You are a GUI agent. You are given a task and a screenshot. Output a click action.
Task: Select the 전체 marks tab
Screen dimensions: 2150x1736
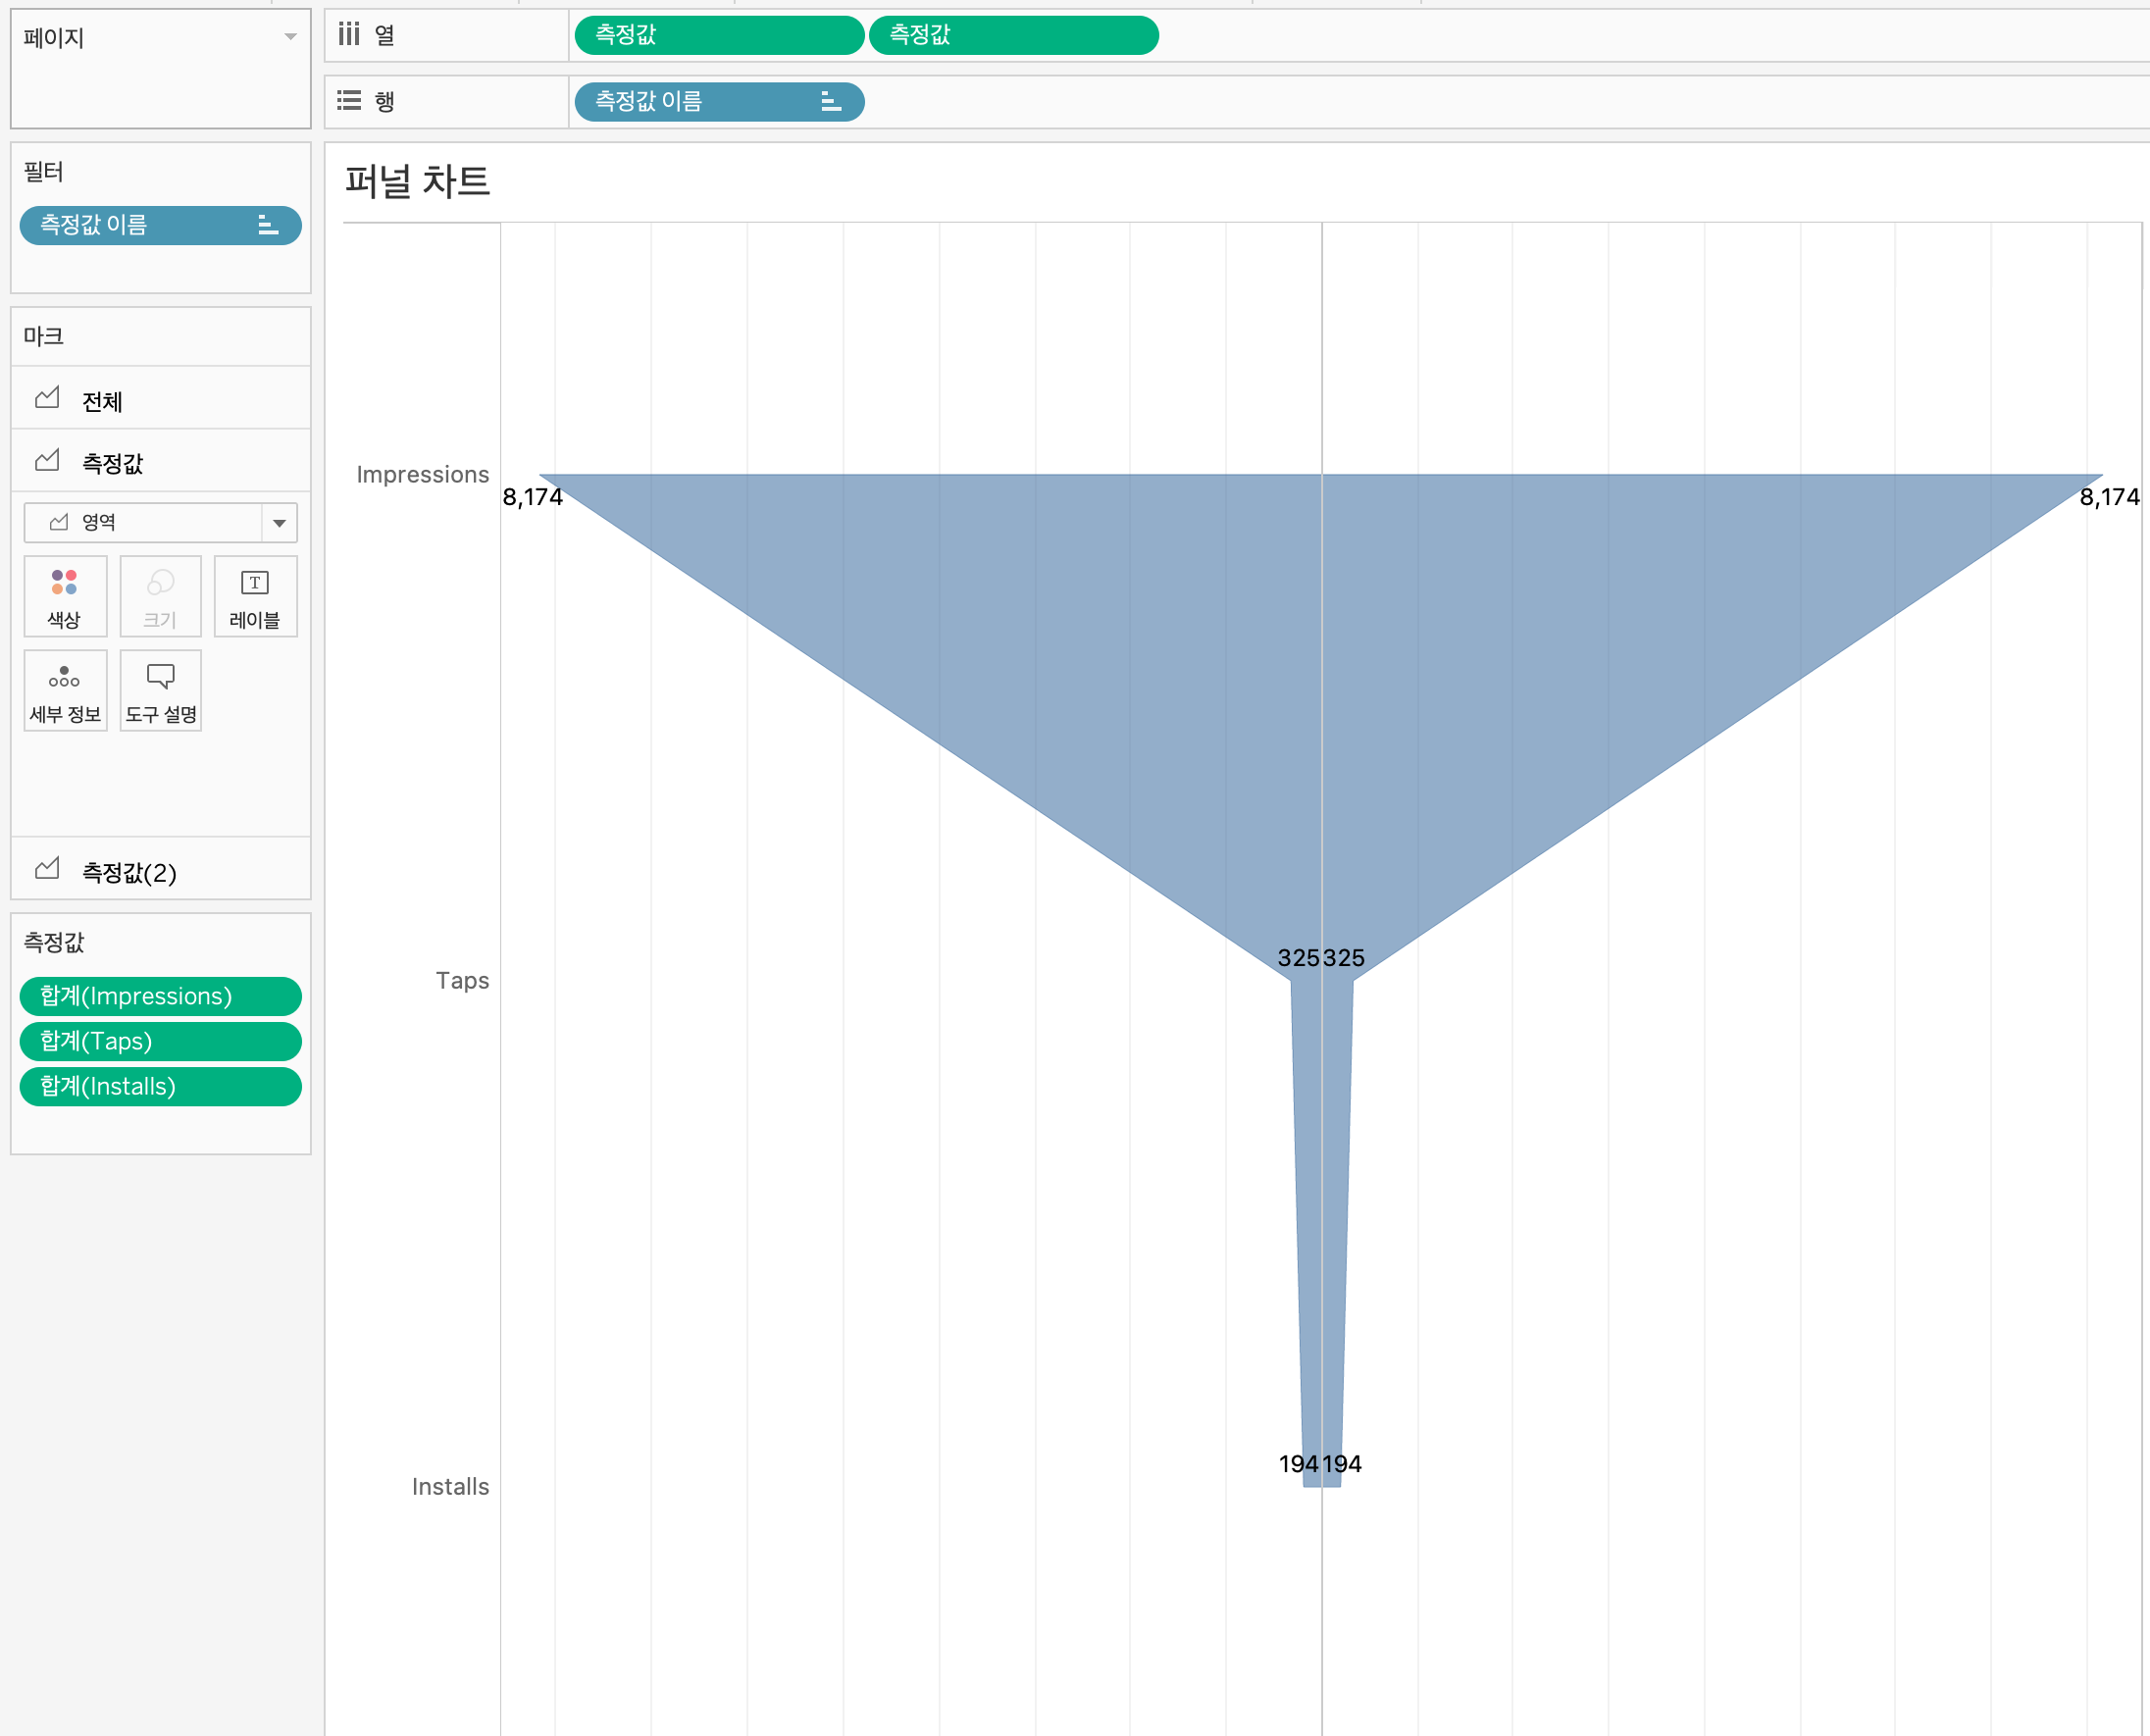[x=101, y=401]
